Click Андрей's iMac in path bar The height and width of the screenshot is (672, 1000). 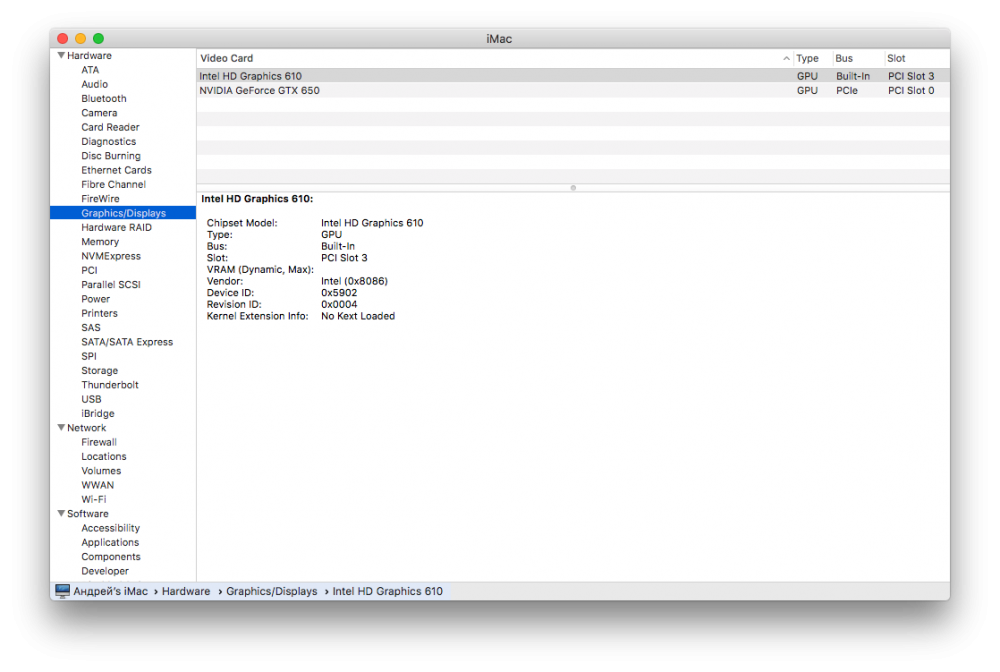point(110,591)
